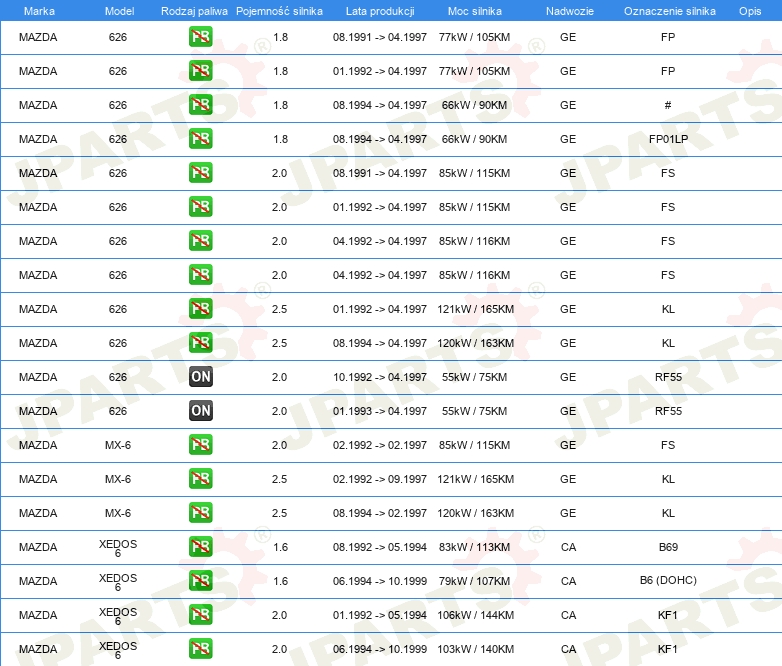Click the petrol icon in the '#' engine row

pyautogui.click(x=200, y=105)
